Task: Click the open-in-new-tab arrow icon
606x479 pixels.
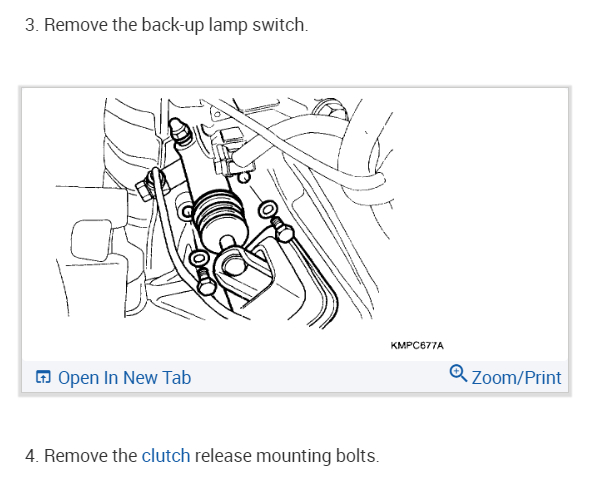Action: coord(43,377)
